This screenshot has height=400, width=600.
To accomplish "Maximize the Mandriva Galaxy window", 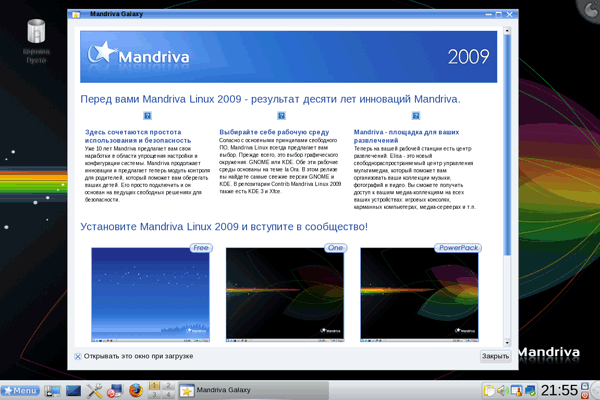I will 499,15.
